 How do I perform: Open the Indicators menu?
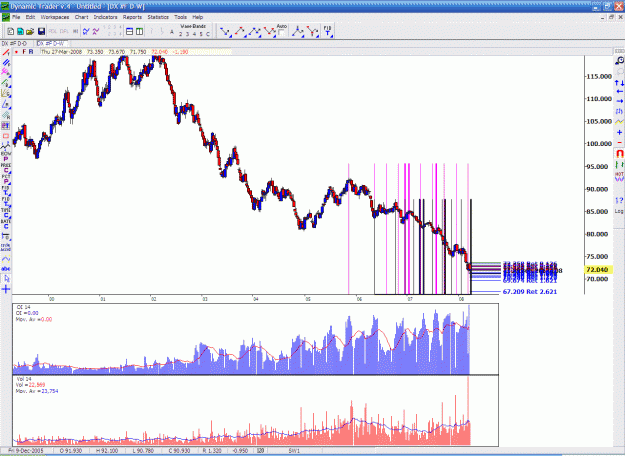coord(106,17)
